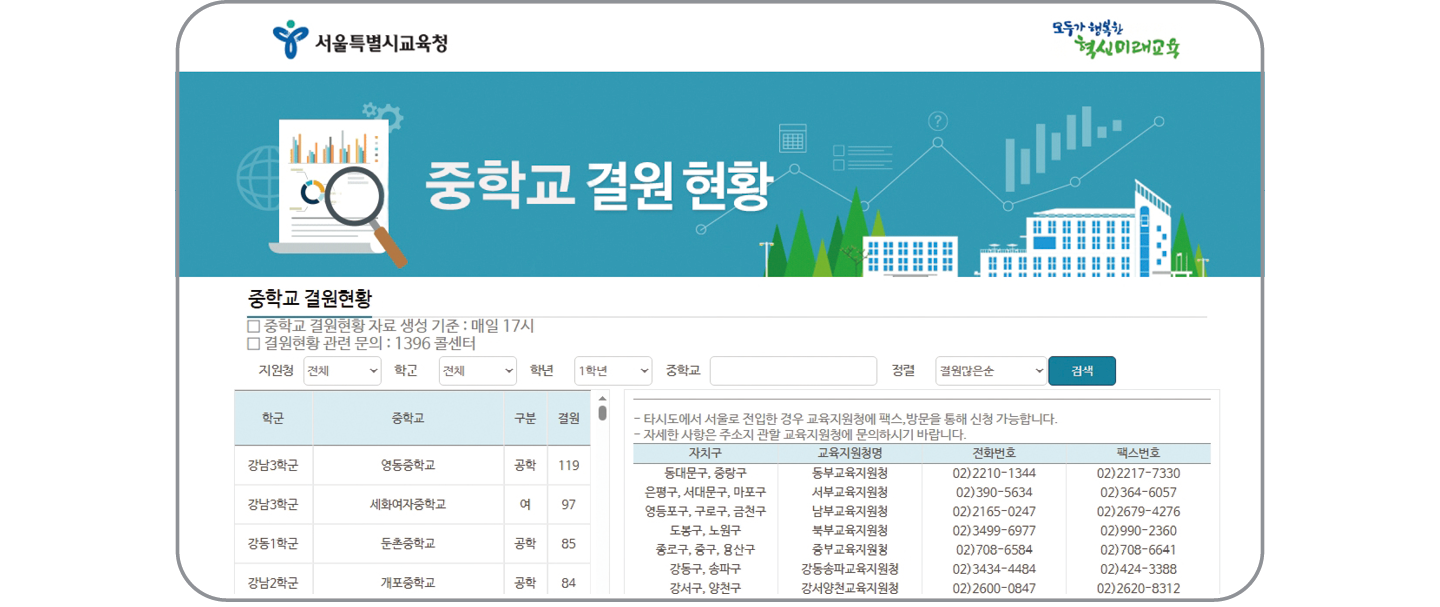Image resolution: width=1440 pixels, height=607 pixels.
Task: Open the 학년 dropdown showing 1학년
Action: pos(612,371)
